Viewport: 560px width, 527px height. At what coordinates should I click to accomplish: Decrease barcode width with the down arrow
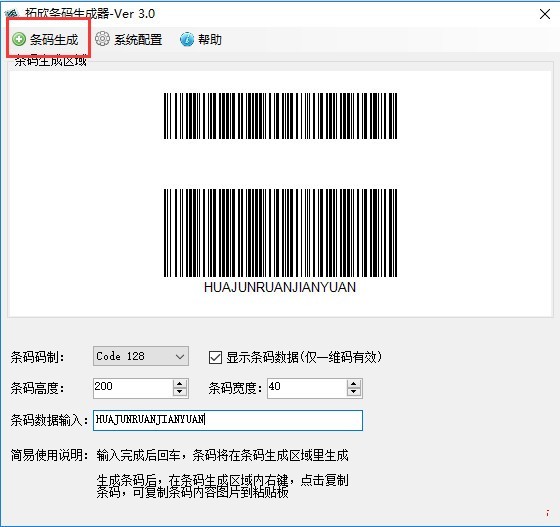354,392
